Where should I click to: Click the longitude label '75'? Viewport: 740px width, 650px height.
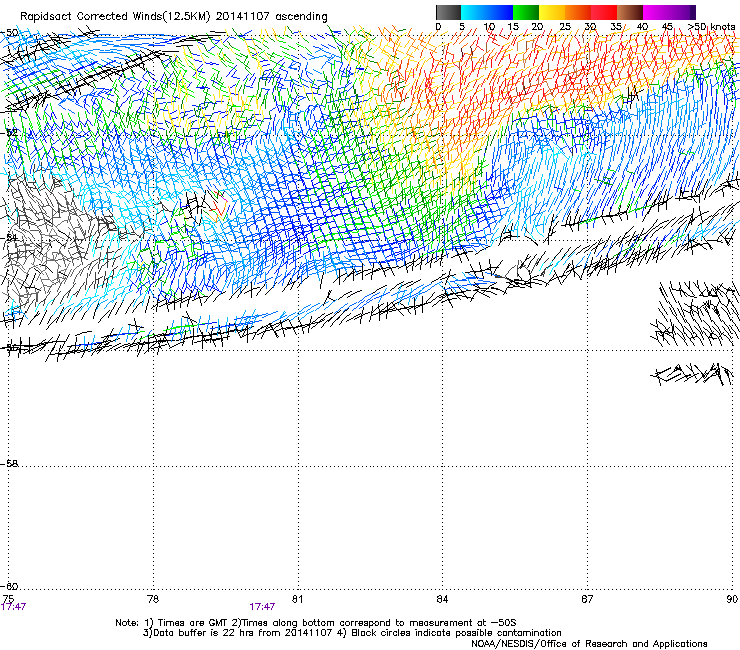(8, 599)
